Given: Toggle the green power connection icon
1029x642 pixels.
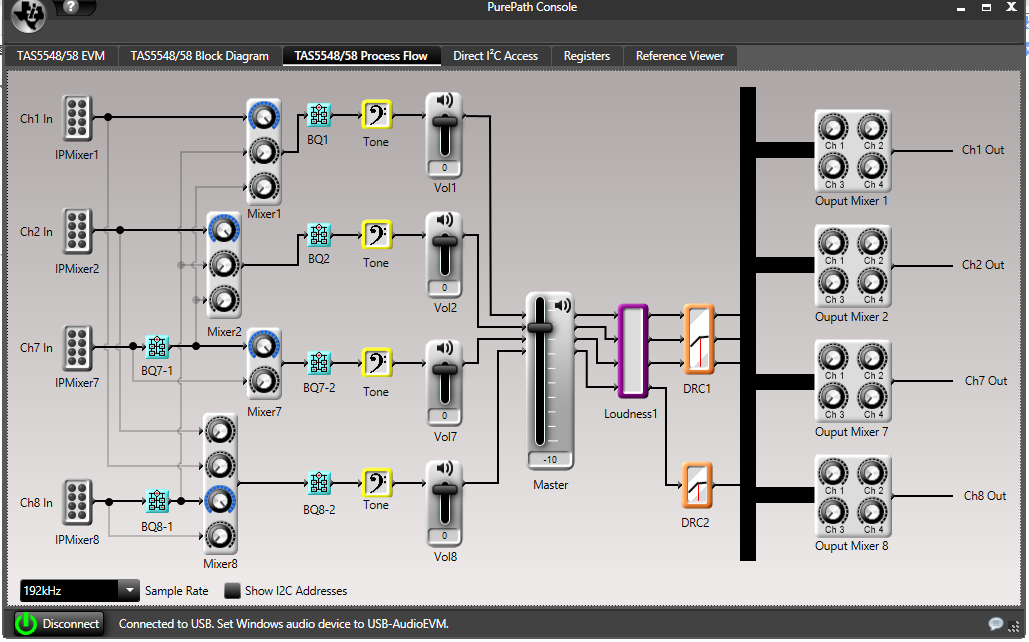Looking at the screenshot, I should point(26,623).
